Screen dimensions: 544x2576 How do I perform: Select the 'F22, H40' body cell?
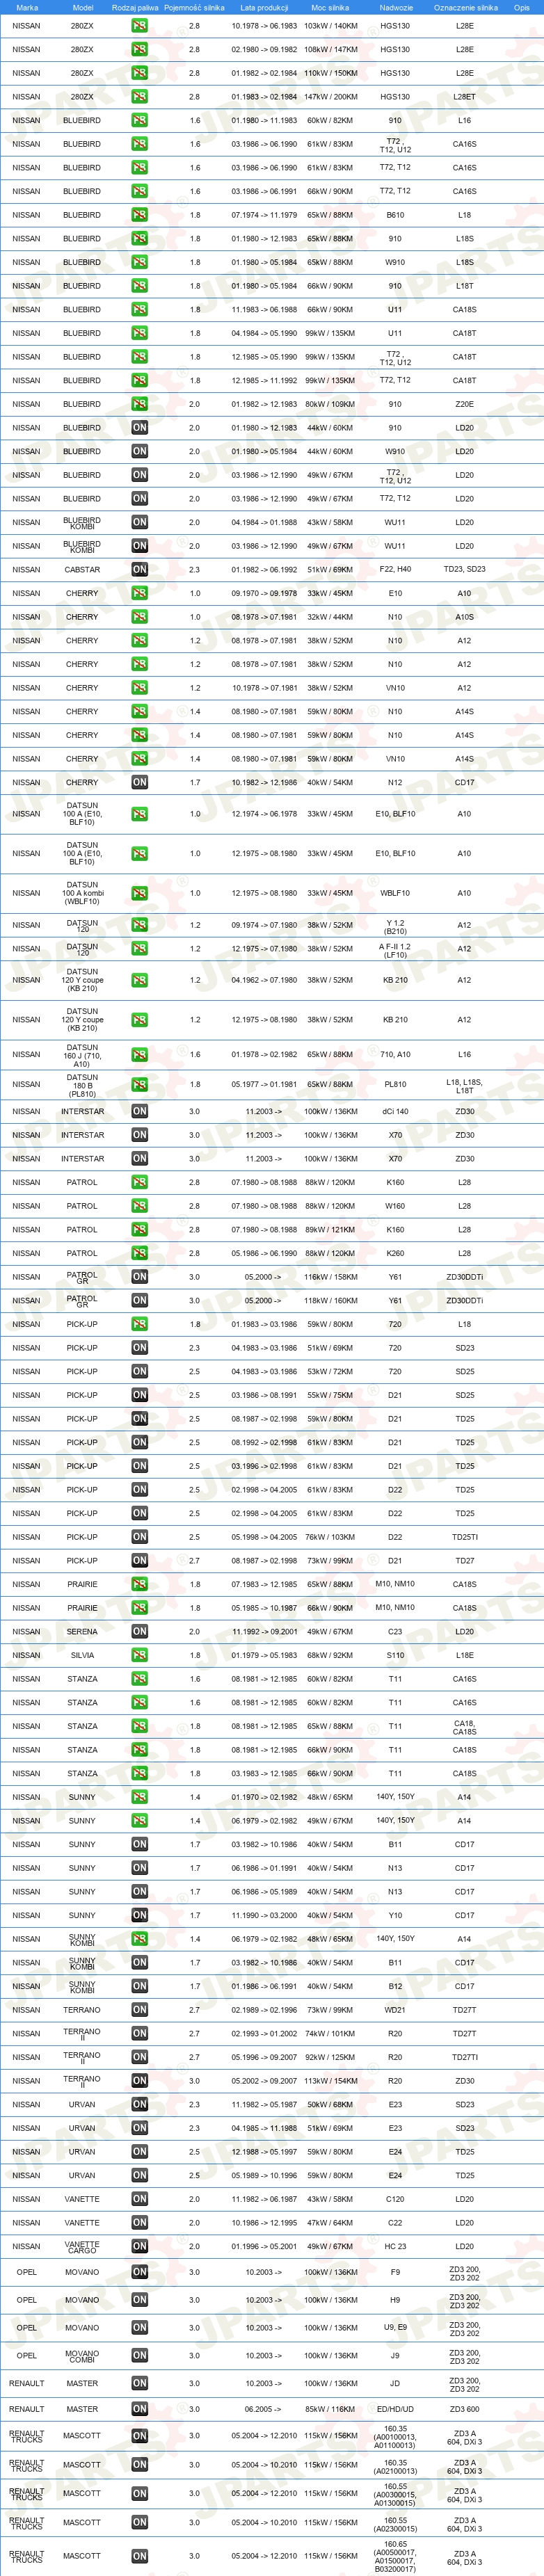coord(395,570)
